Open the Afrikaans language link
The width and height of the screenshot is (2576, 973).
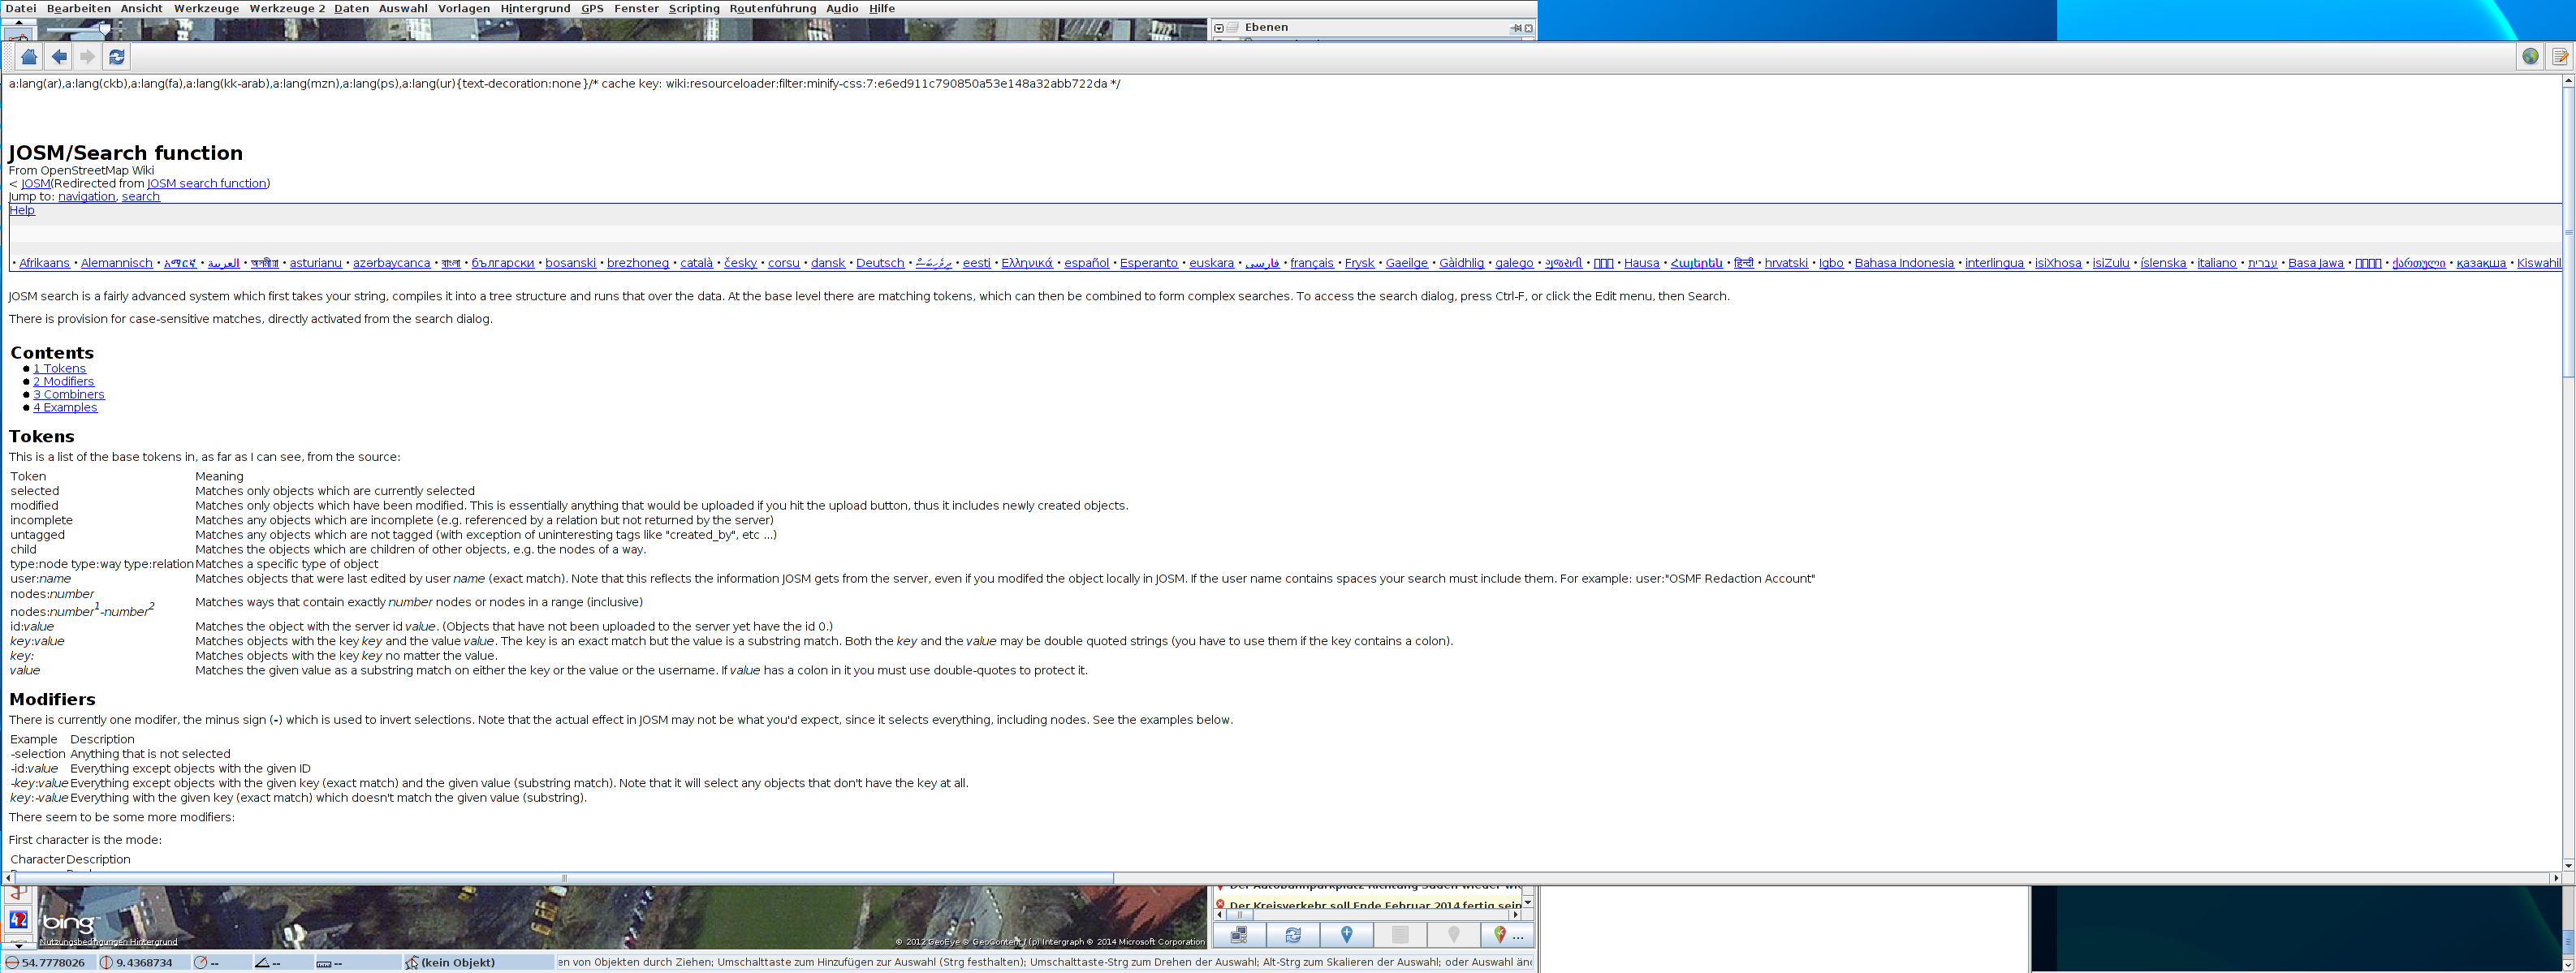pyautogui.click(x=45, y=264)
